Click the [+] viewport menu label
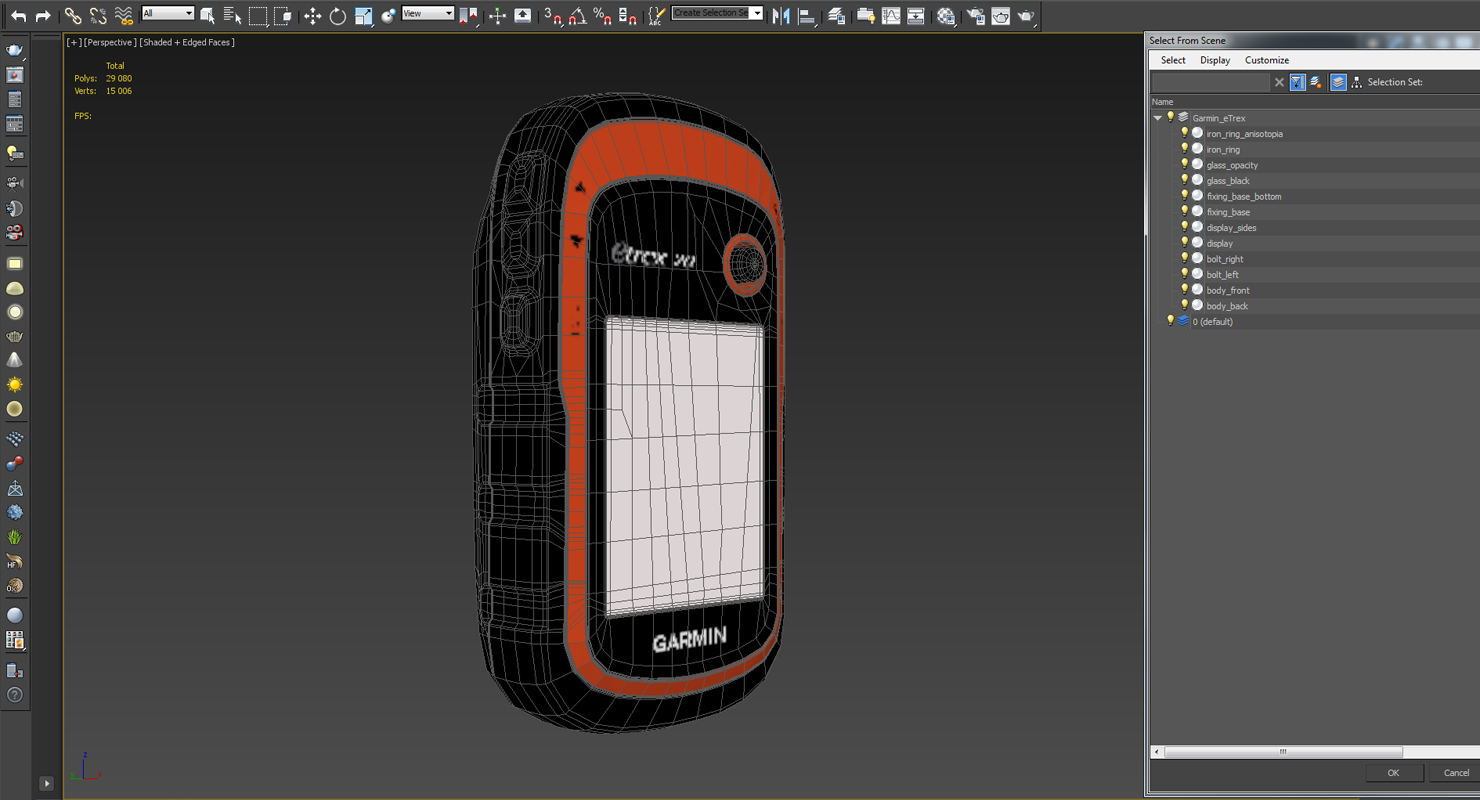This screenshot has height=800, width=1480. click(x=73, y=42)
